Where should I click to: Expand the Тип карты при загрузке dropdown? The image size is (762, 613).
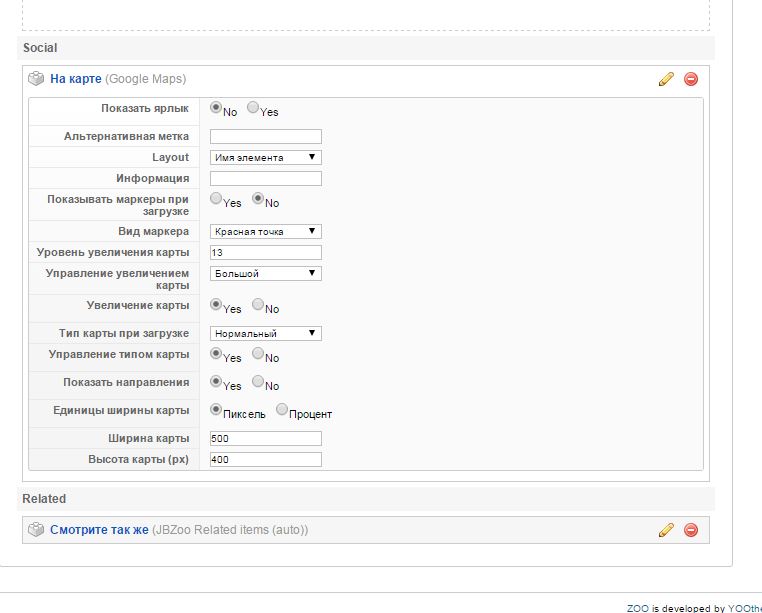pyautogui.click(x=265, y=333)
